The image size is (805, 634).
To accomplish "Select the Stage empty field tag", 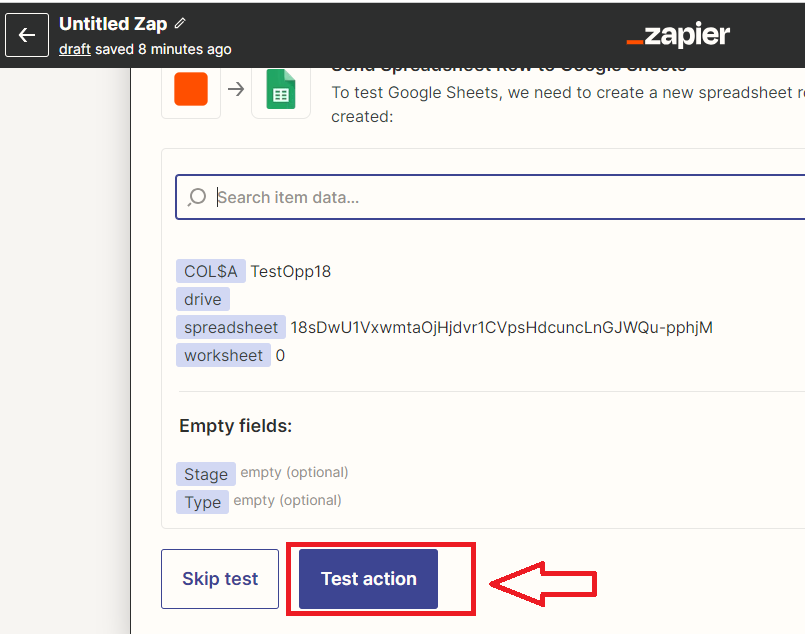I will [x=206, y=474].
